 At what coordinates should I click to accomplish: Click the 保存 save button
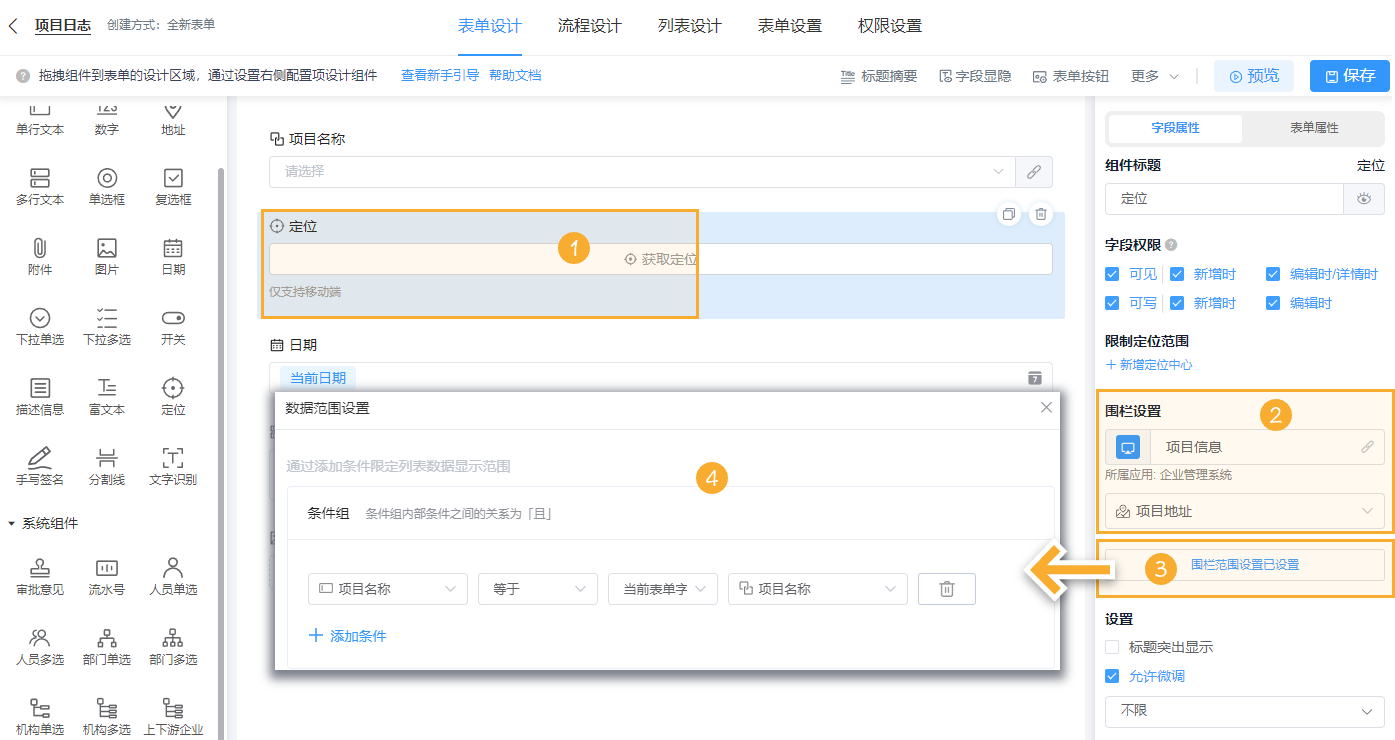[x=1349, y=75]
